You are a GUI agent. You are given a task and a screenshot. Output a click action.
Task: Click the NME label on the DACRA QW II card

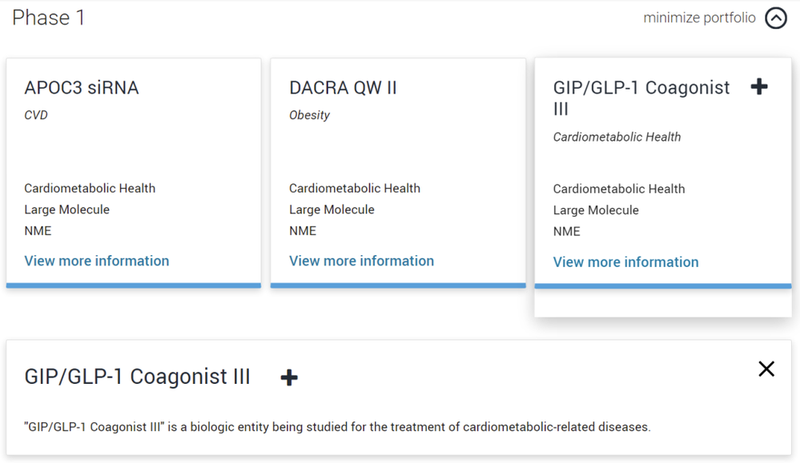tap(302, 231)
